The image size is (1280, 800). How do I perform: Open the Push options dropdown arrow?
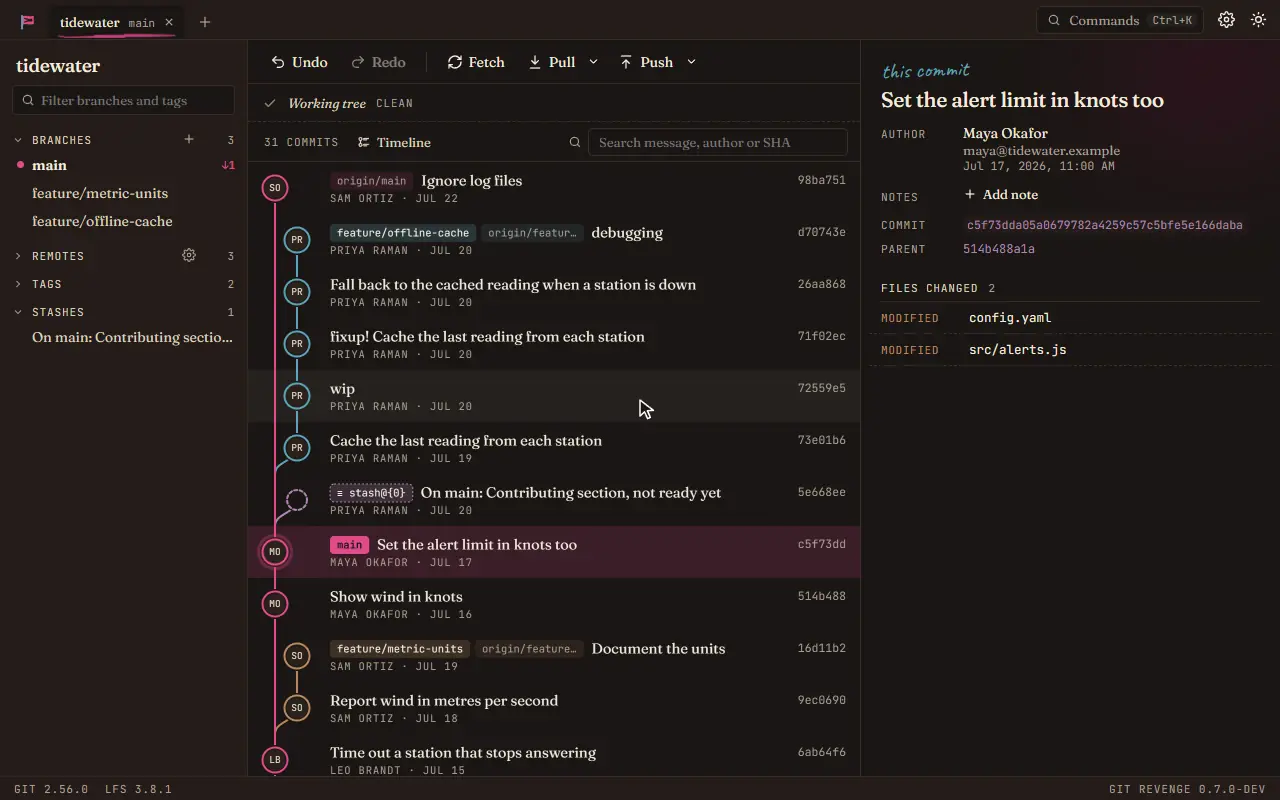[x=691, y=62]
